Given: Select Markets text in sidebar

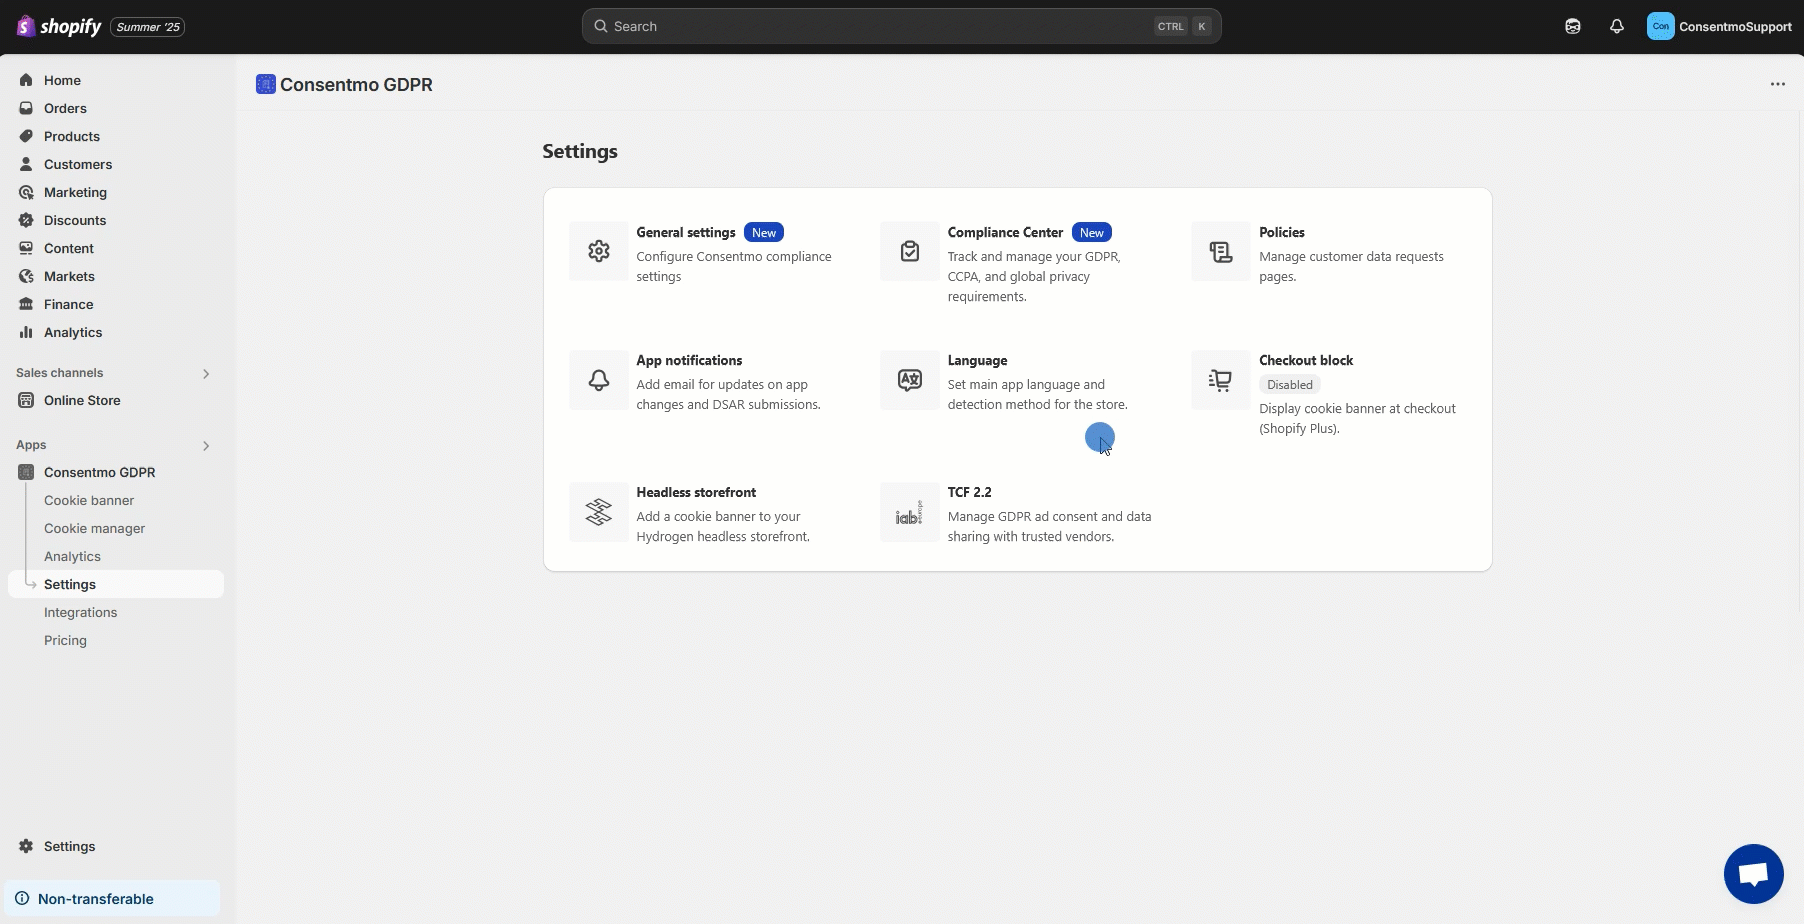Looking at the screenshot, I should point(69,276).
